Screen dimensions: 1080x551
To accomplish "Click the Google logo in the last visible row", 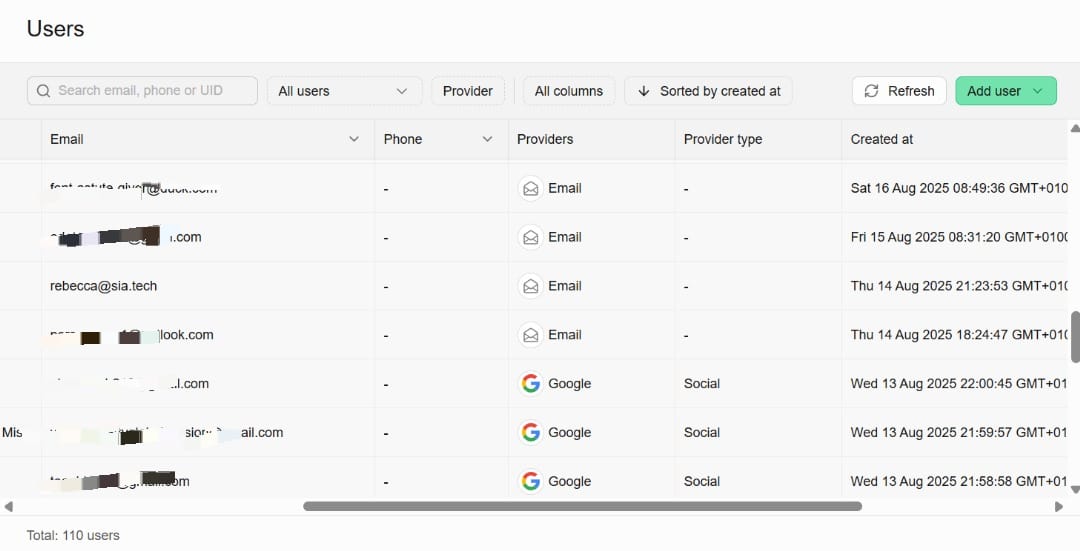I will (x=530, y=481).
